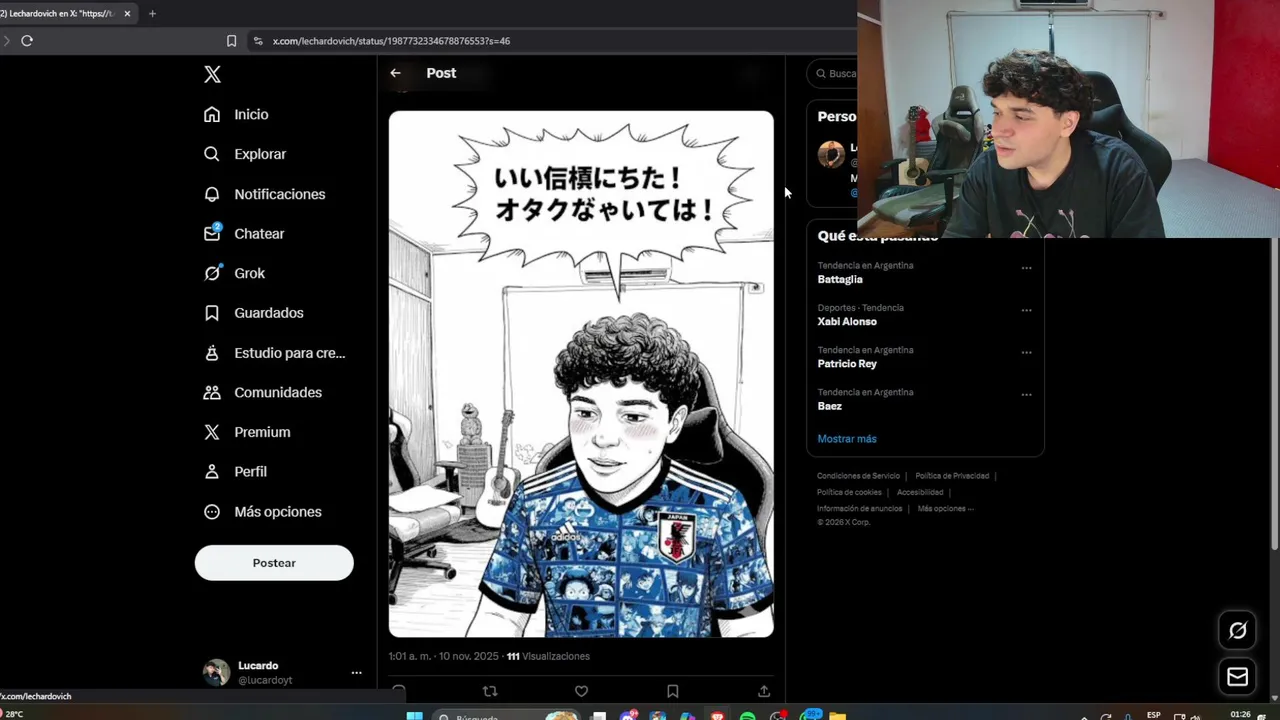1280x720 pixels.
Task: Click the Premium X icon
Action: tap(212, 432)
